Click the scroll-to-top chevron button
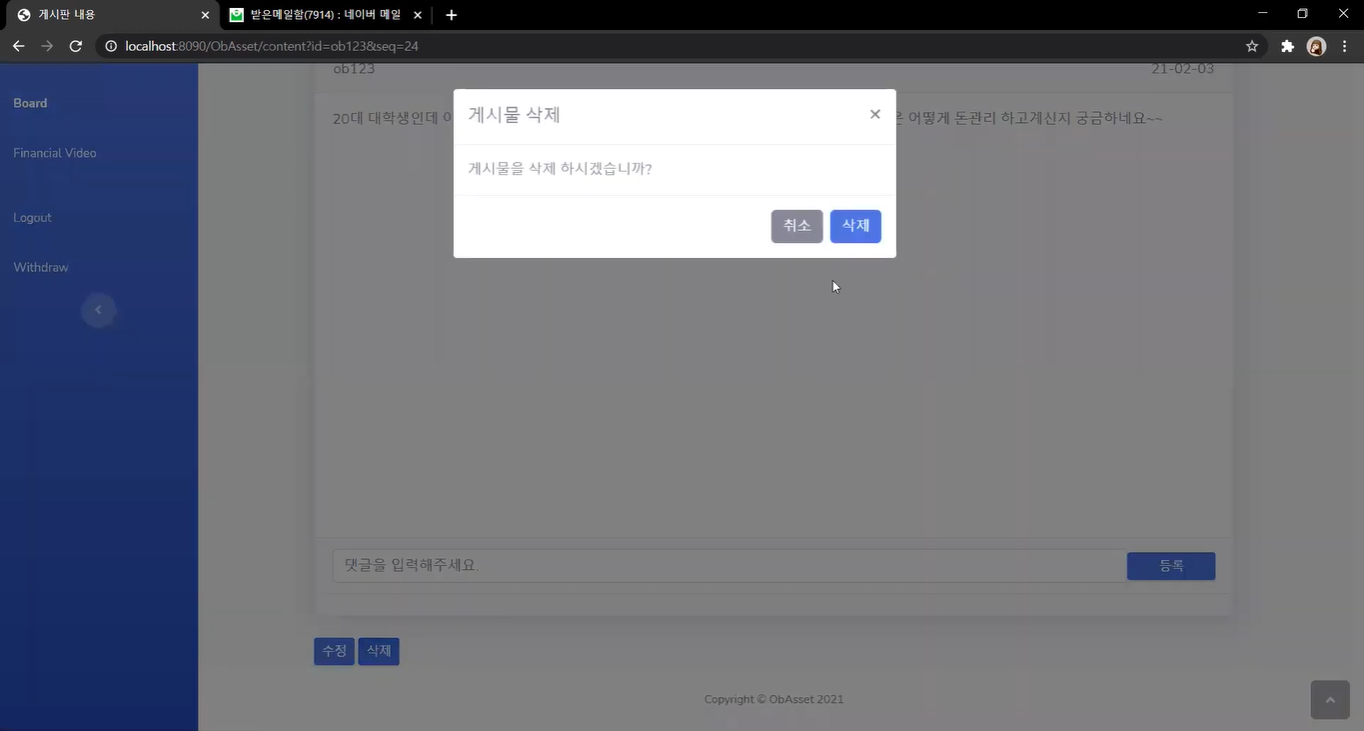1364x731 pixels. point(1330,699)
